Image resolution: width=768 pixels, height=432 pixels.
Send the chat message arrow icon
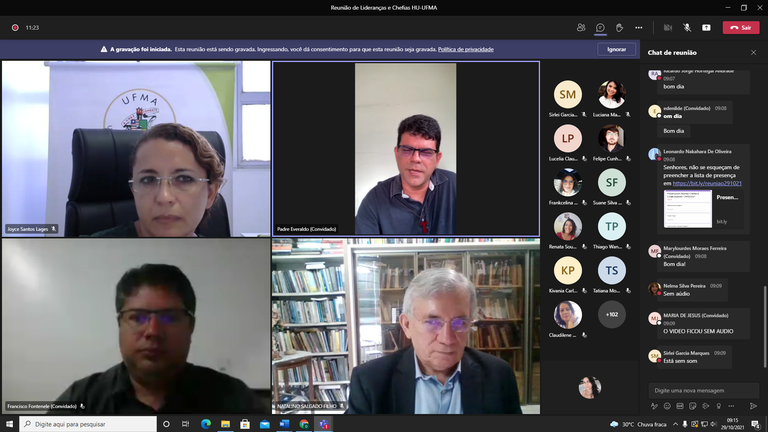point(753,406)
